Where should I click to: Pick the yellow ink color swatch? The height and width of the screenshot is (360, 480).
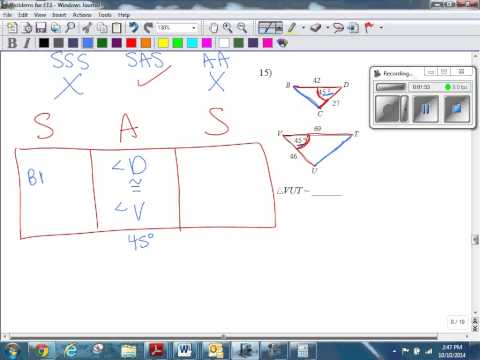(163, 43)
